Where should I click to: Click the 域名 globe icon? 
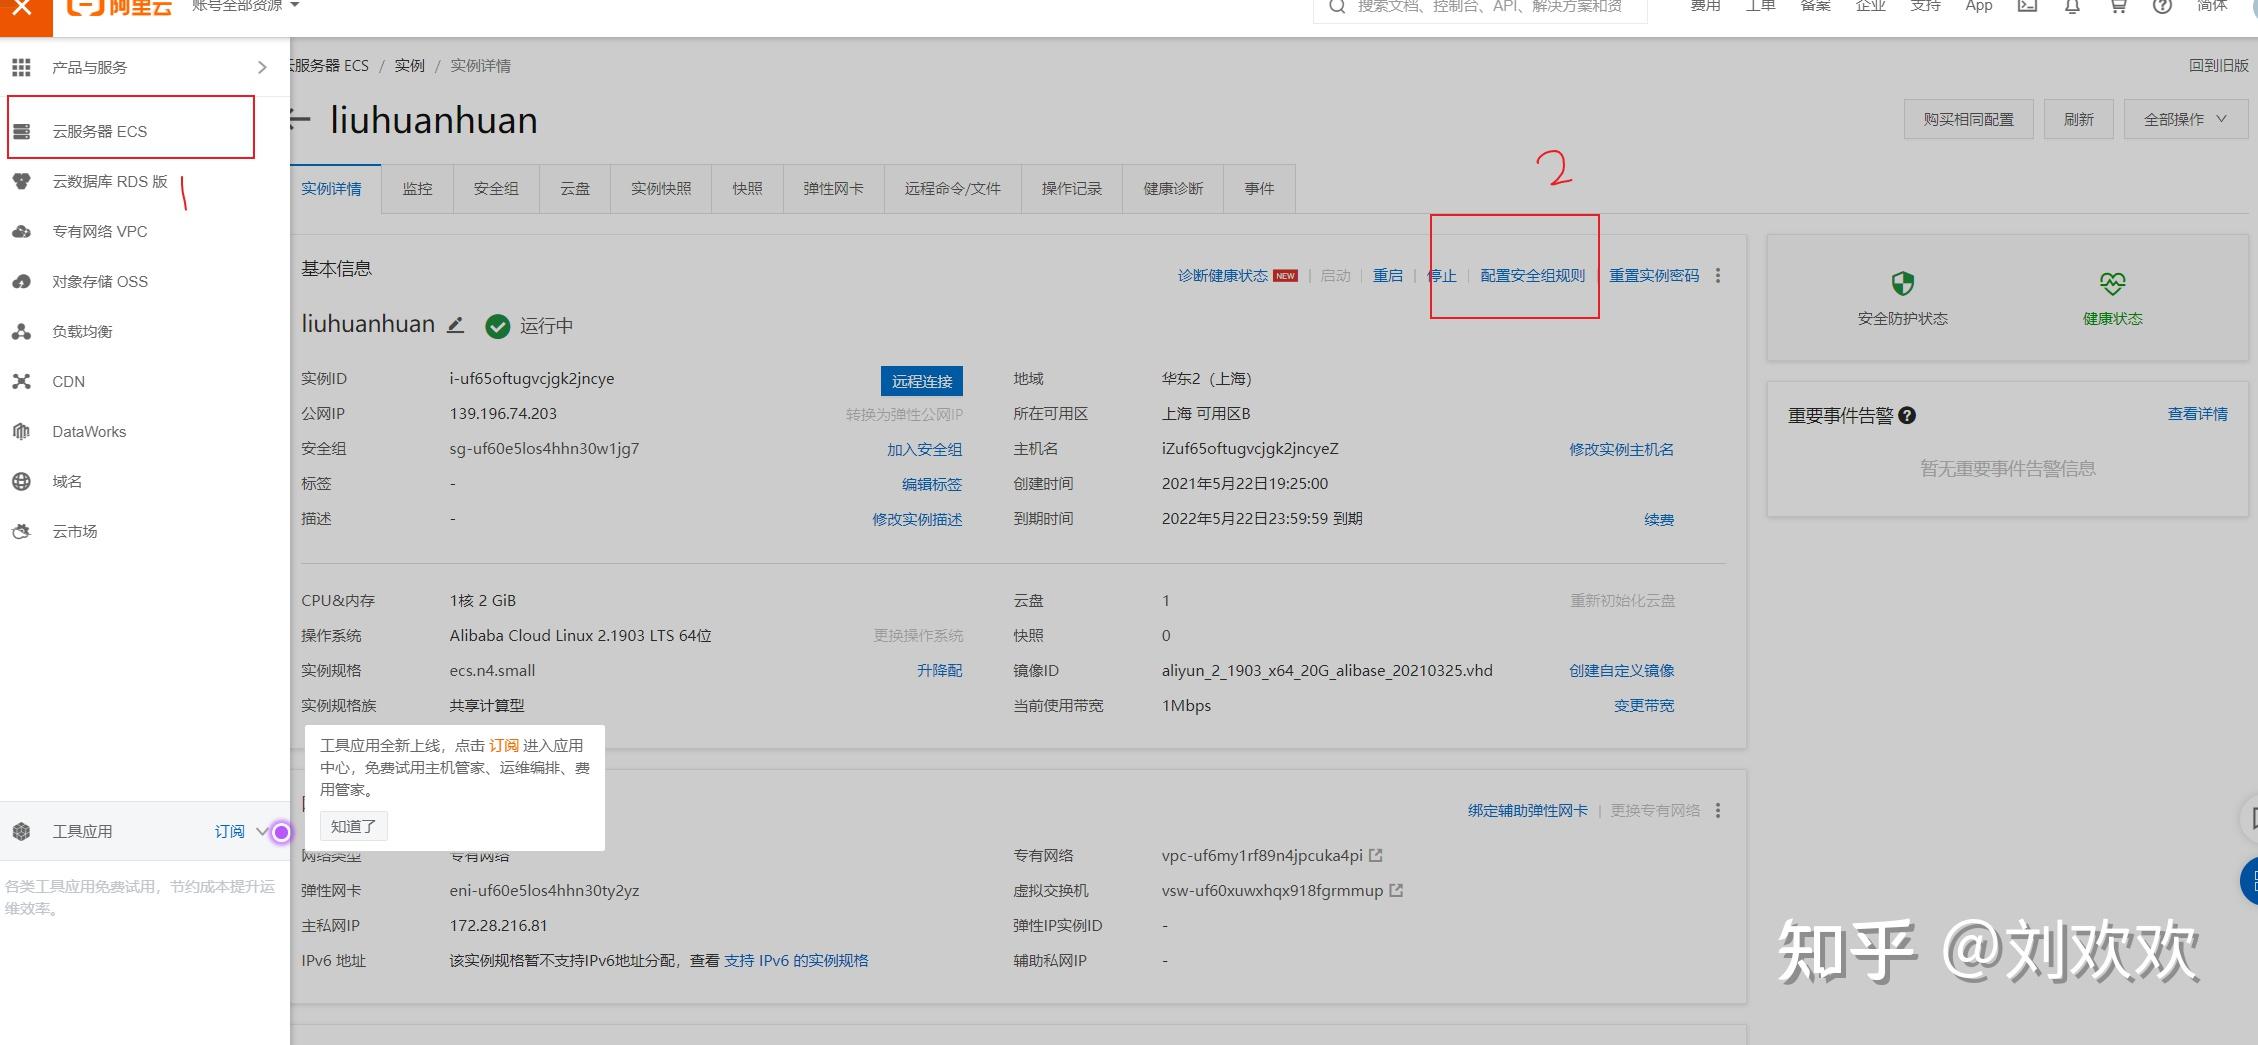pyautogui.click(x=21, y=482)
